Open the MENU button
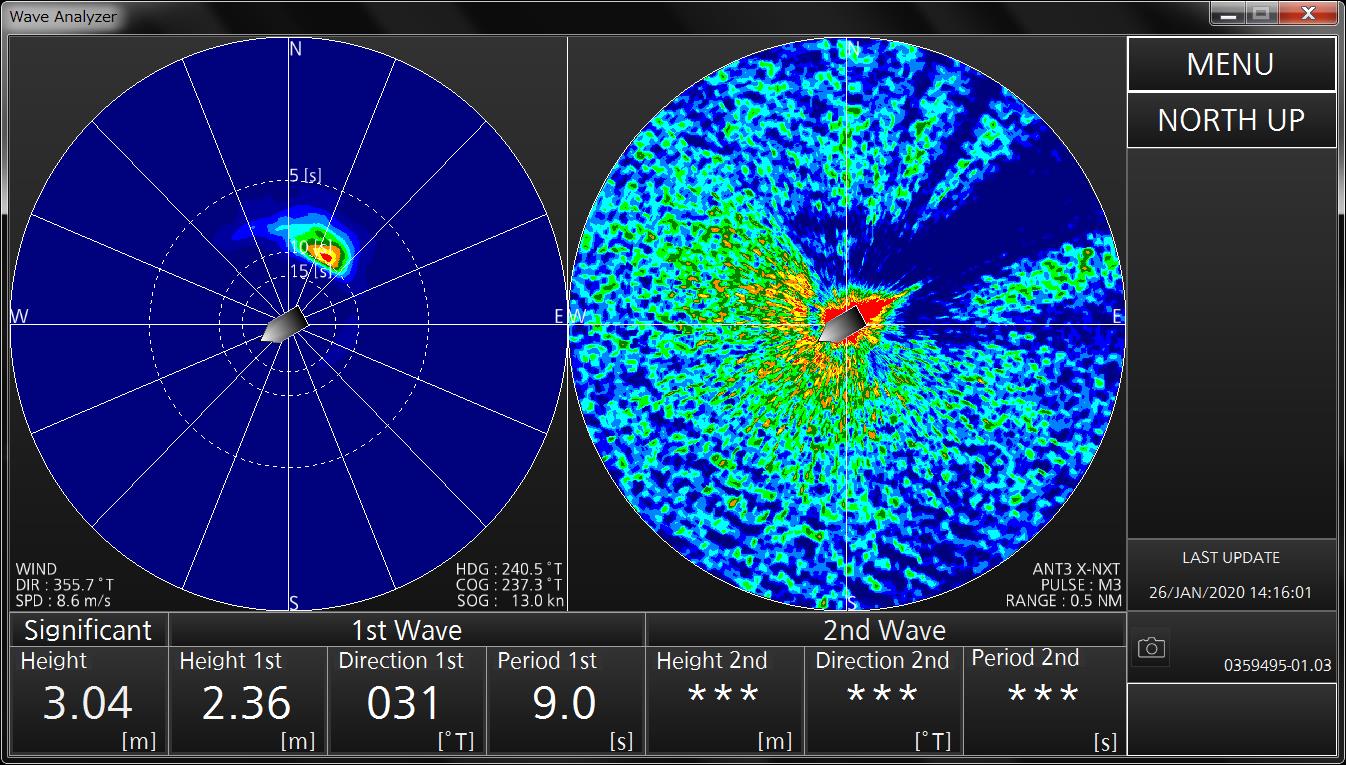Image resolution: width=1346 pixels, height=765 pixels. point(1231,65)
